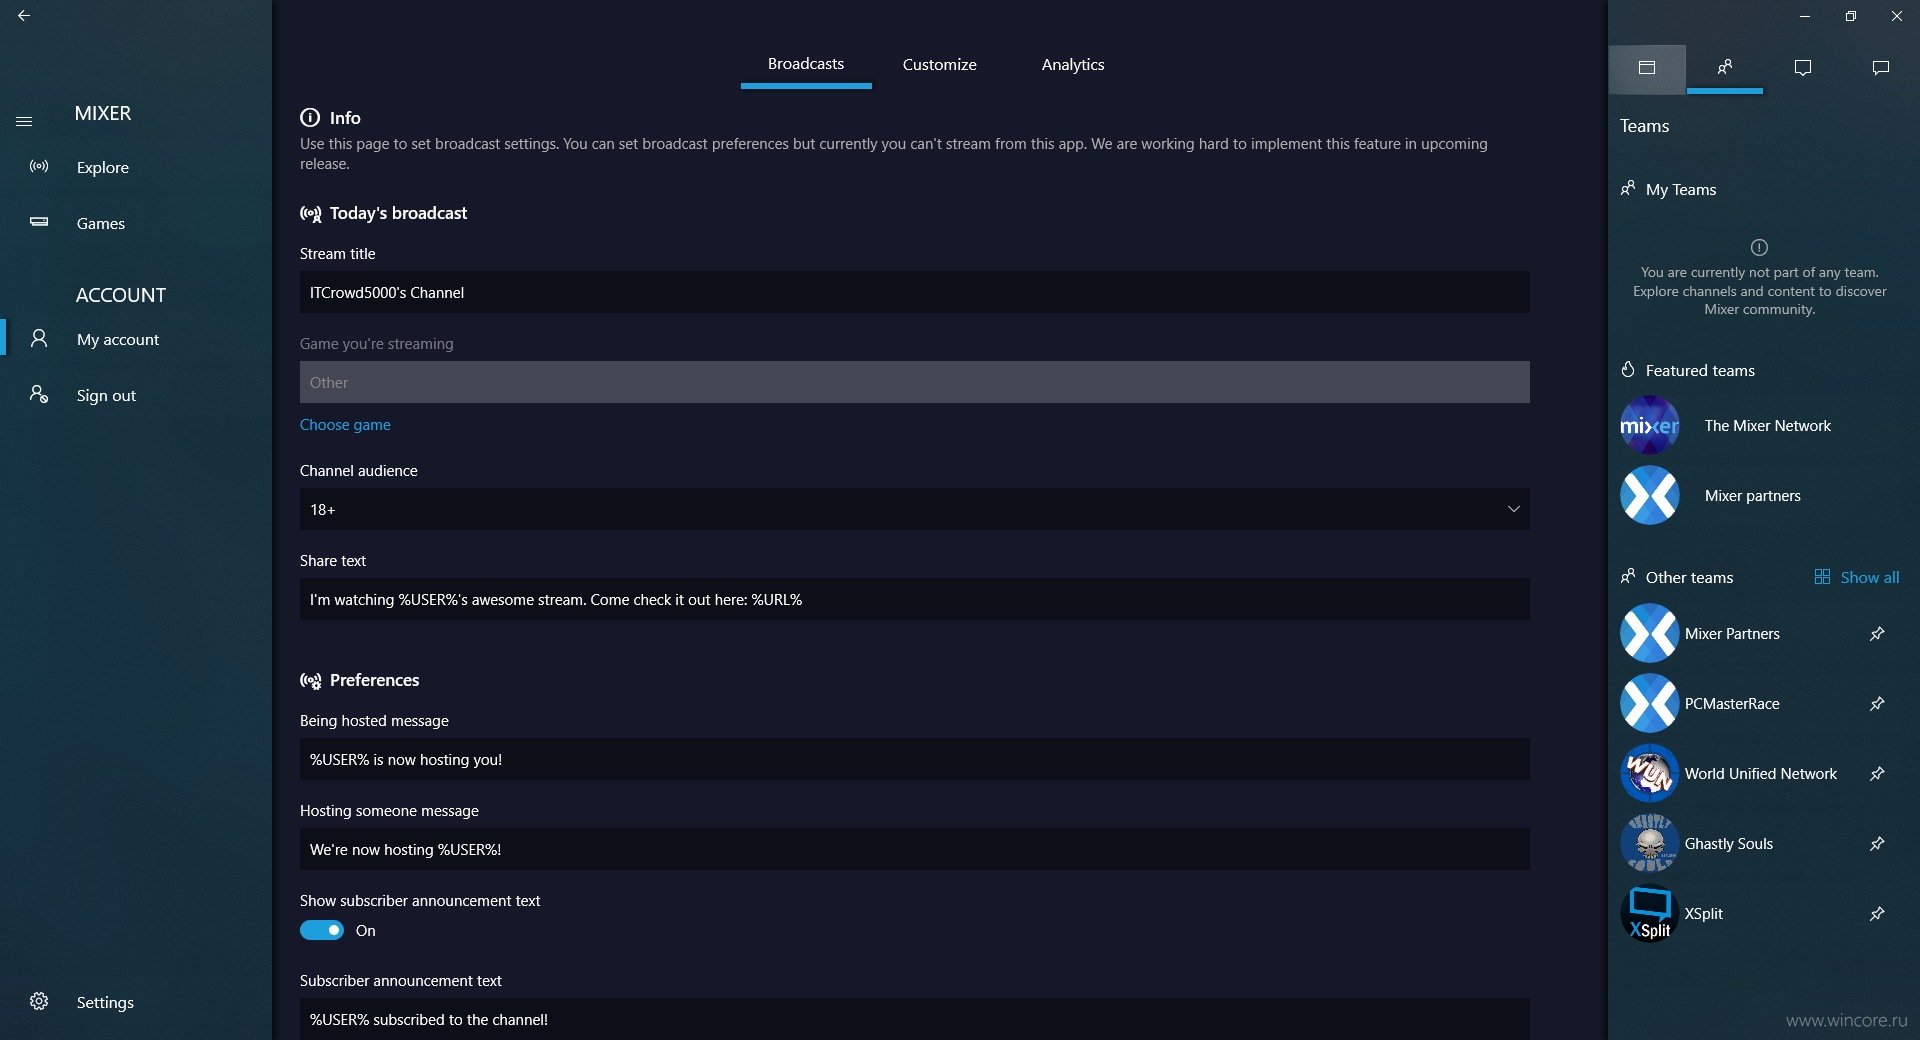This screenshot has width=1920, height=1040.
Task: Click the Featured teams heading
Action: 1700,370
